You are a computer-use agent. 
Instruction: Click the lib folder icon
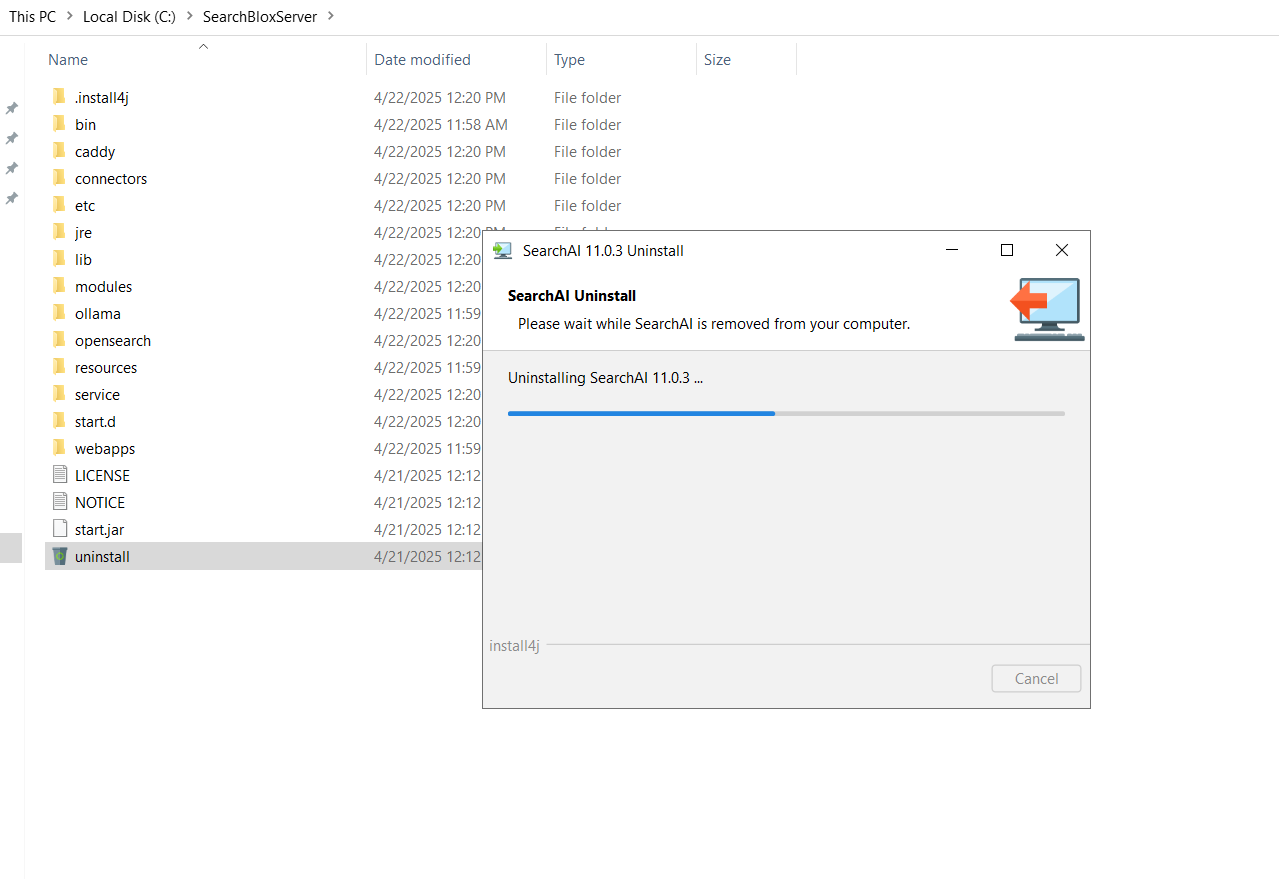pyautogui.click(x=59, y=259)
